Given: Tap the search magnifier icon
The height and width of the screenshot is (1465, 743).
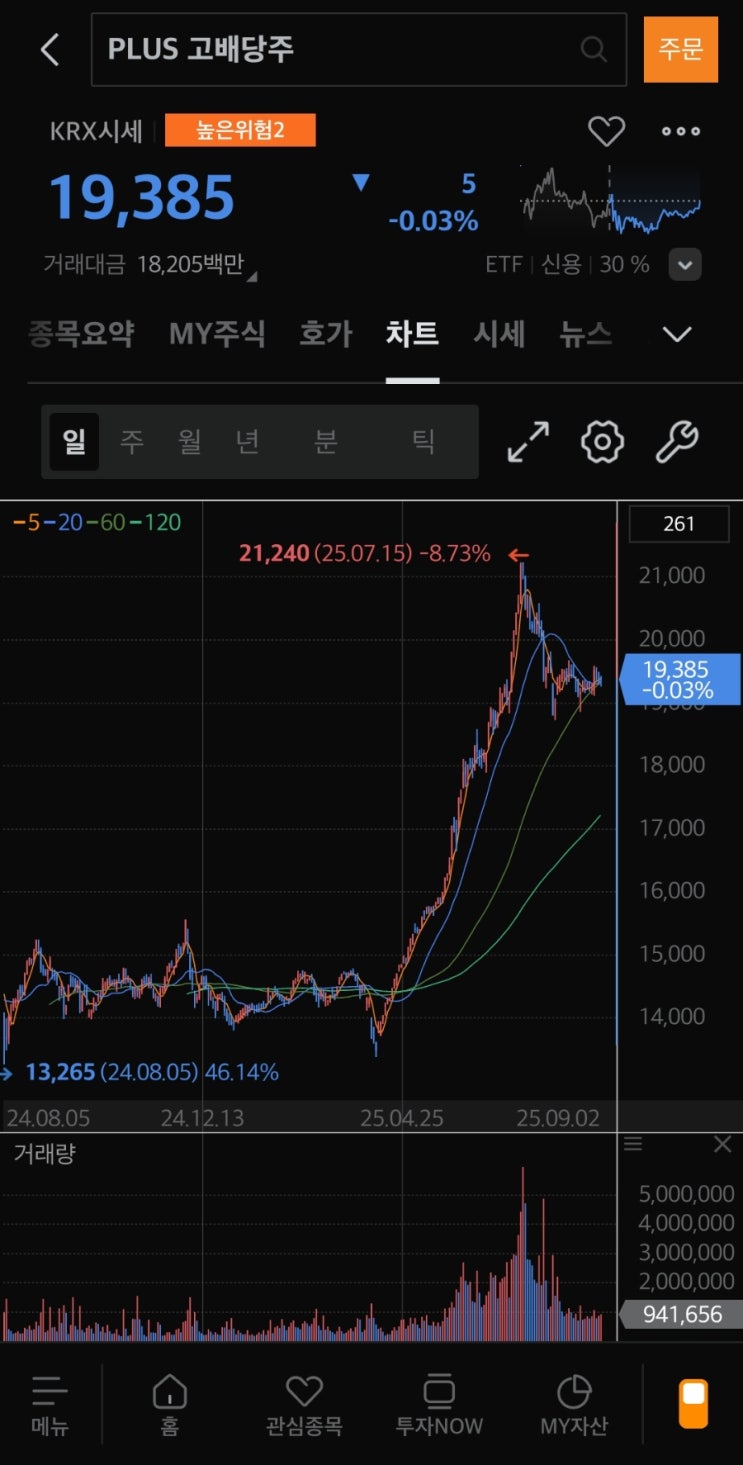Looking at the screenshot, I should pyautogui.click(x=593, y=49).
